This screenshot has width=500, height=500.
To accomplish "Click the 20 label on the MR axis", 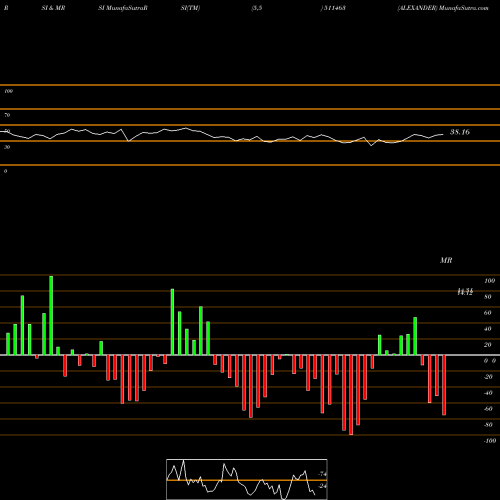I will pyautogui.click(x=487, y=345).
